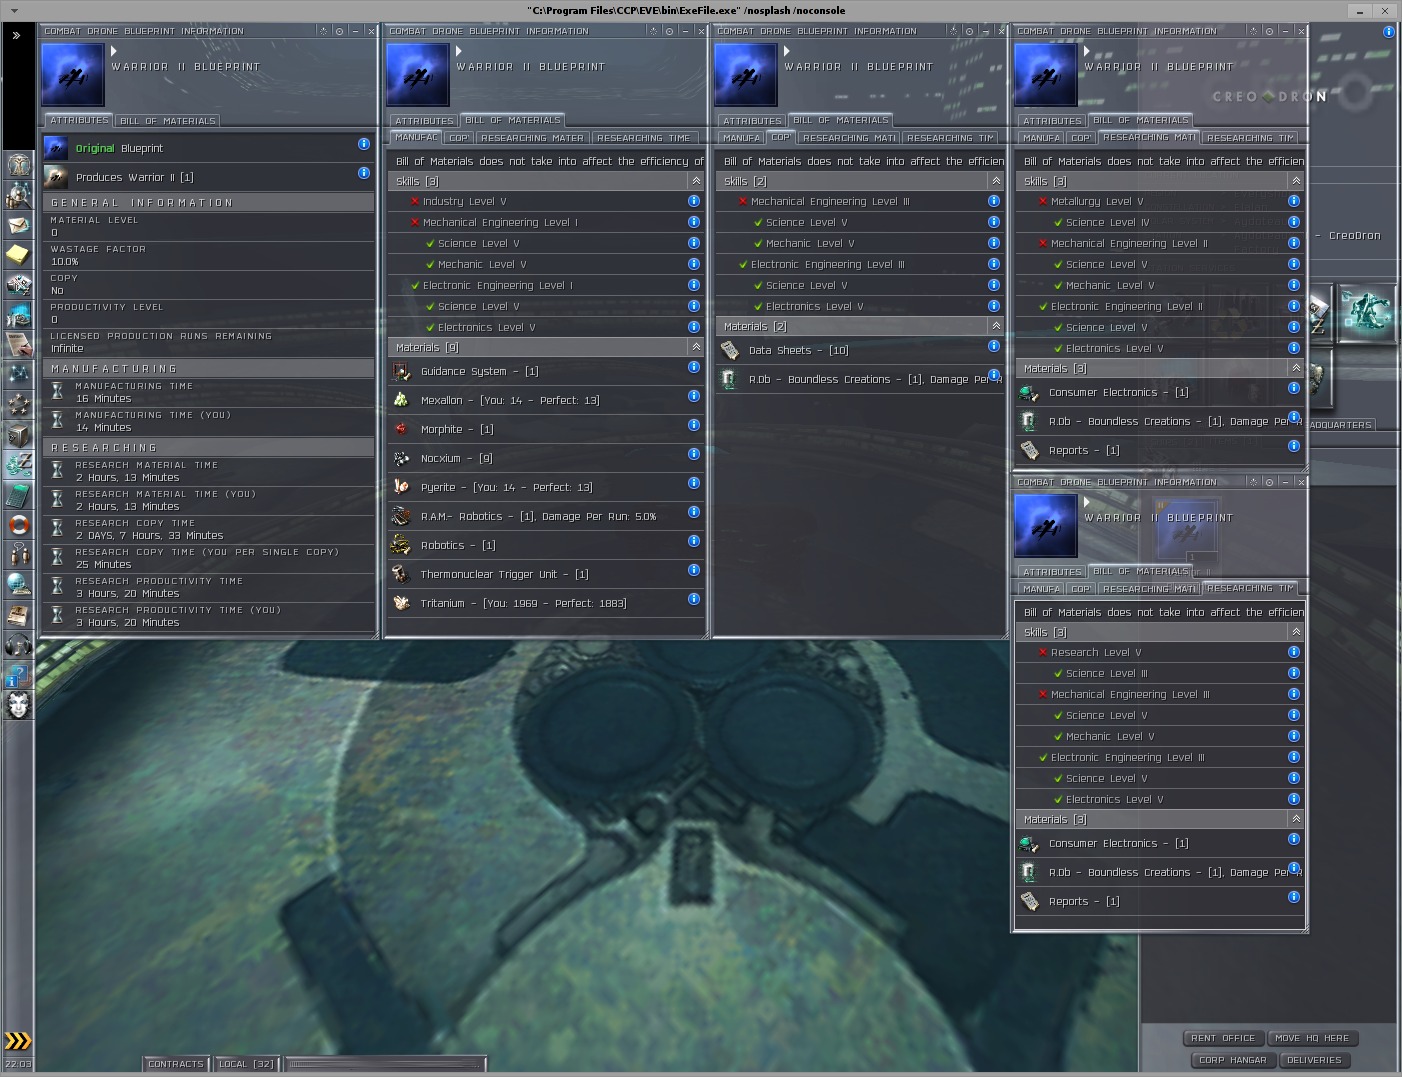Image resolution: width=1402 pixels, height=1077 pixels.
Task: Open the Local [32] chat channel
Action: (246, 1064)
